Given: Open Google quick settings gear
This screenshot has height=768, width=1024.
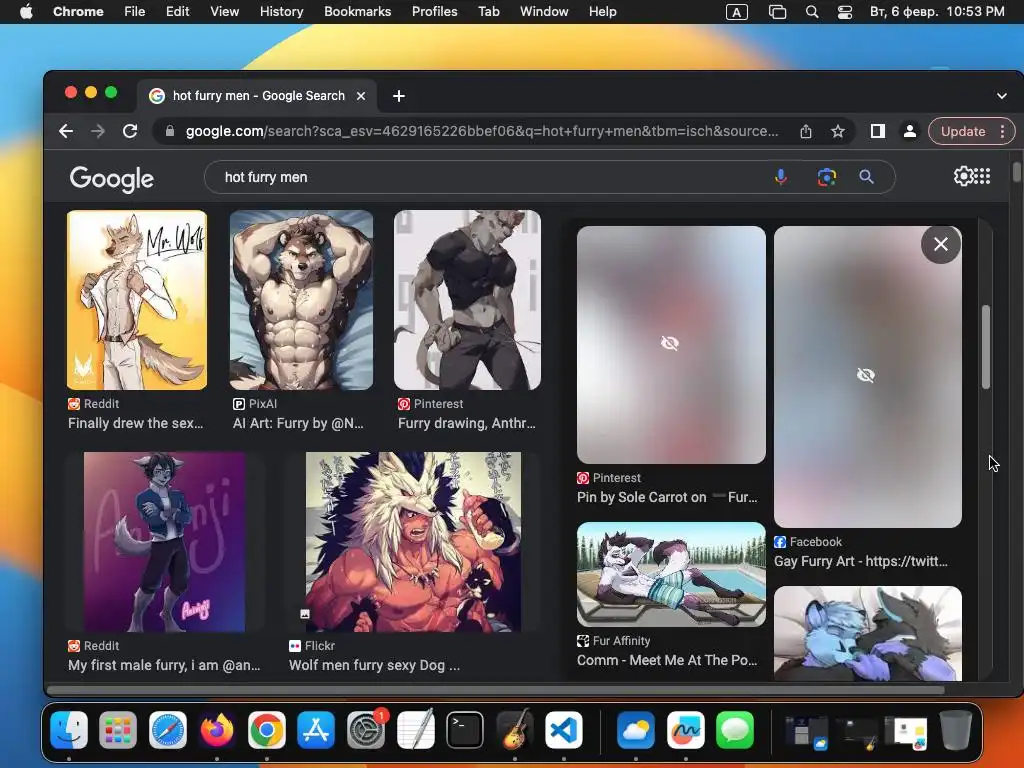Looking at the screenshot, I should pos(963,176).
